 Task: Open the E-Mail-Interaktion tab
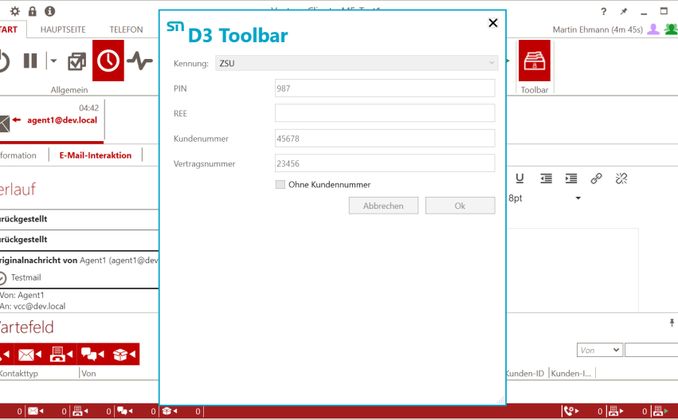point(94,155)
